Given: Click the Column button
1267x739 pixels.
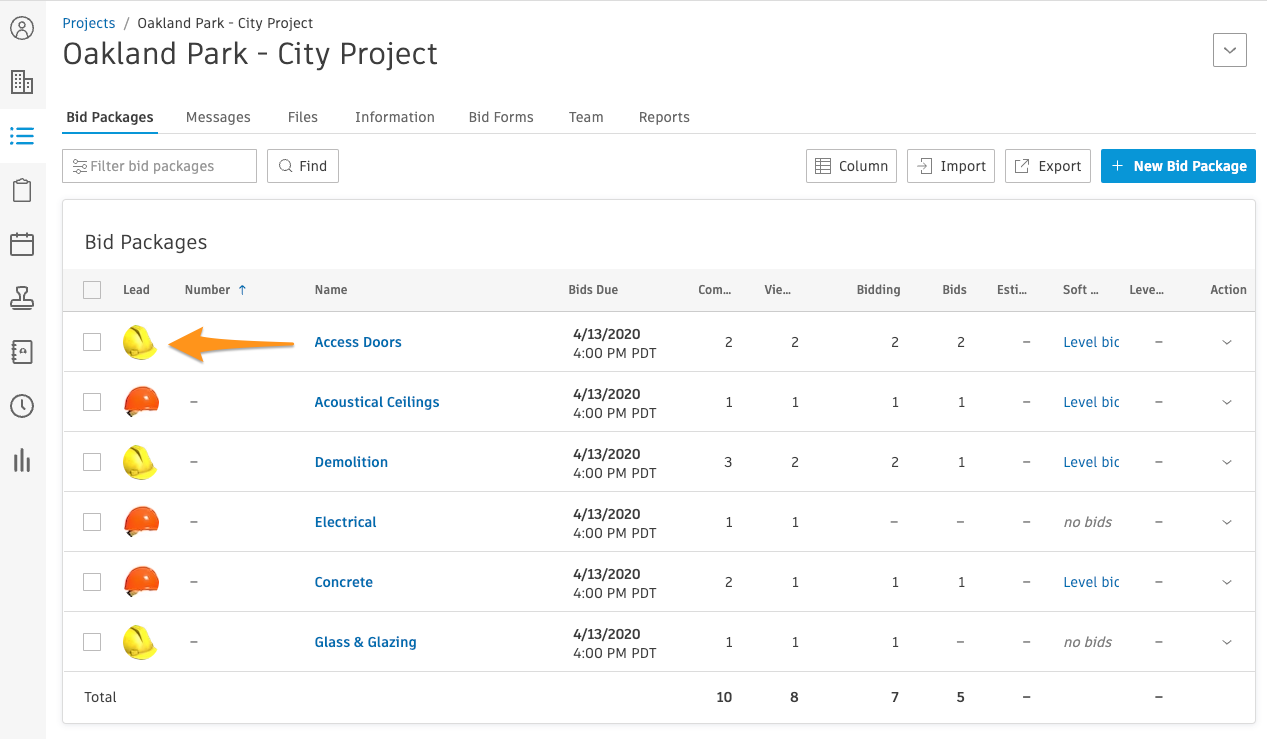Looking at the screenshot, I should pyautogui.click(x=851, y=166).
